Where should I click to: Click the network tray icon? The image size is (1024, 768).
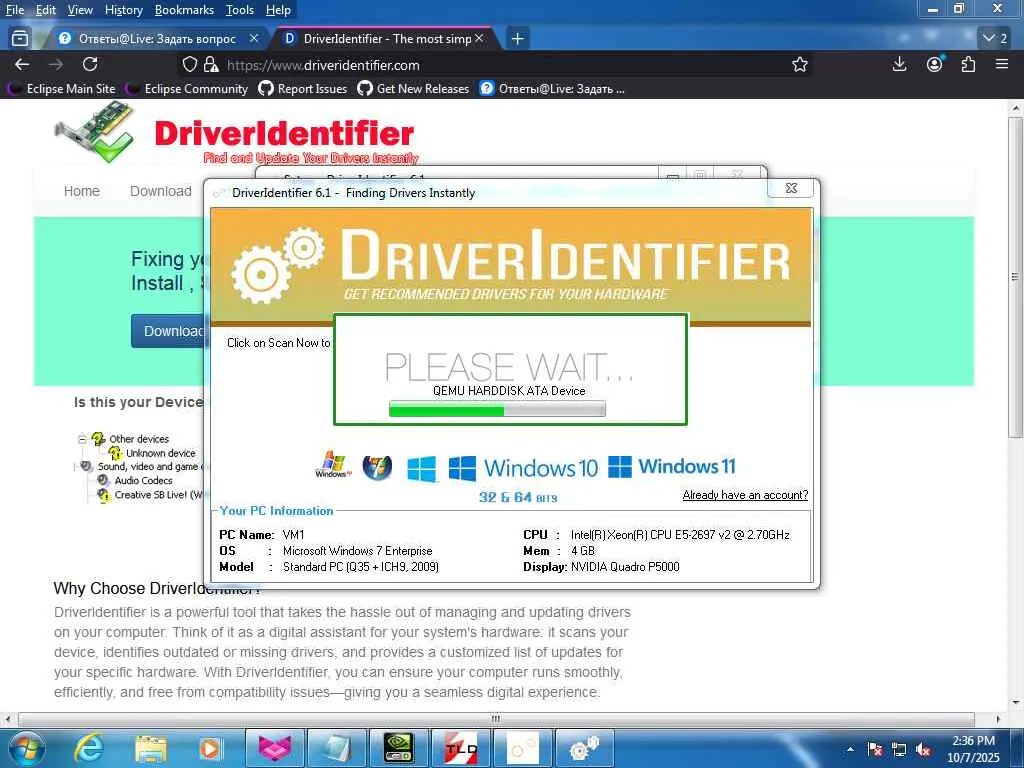point(899,750)
